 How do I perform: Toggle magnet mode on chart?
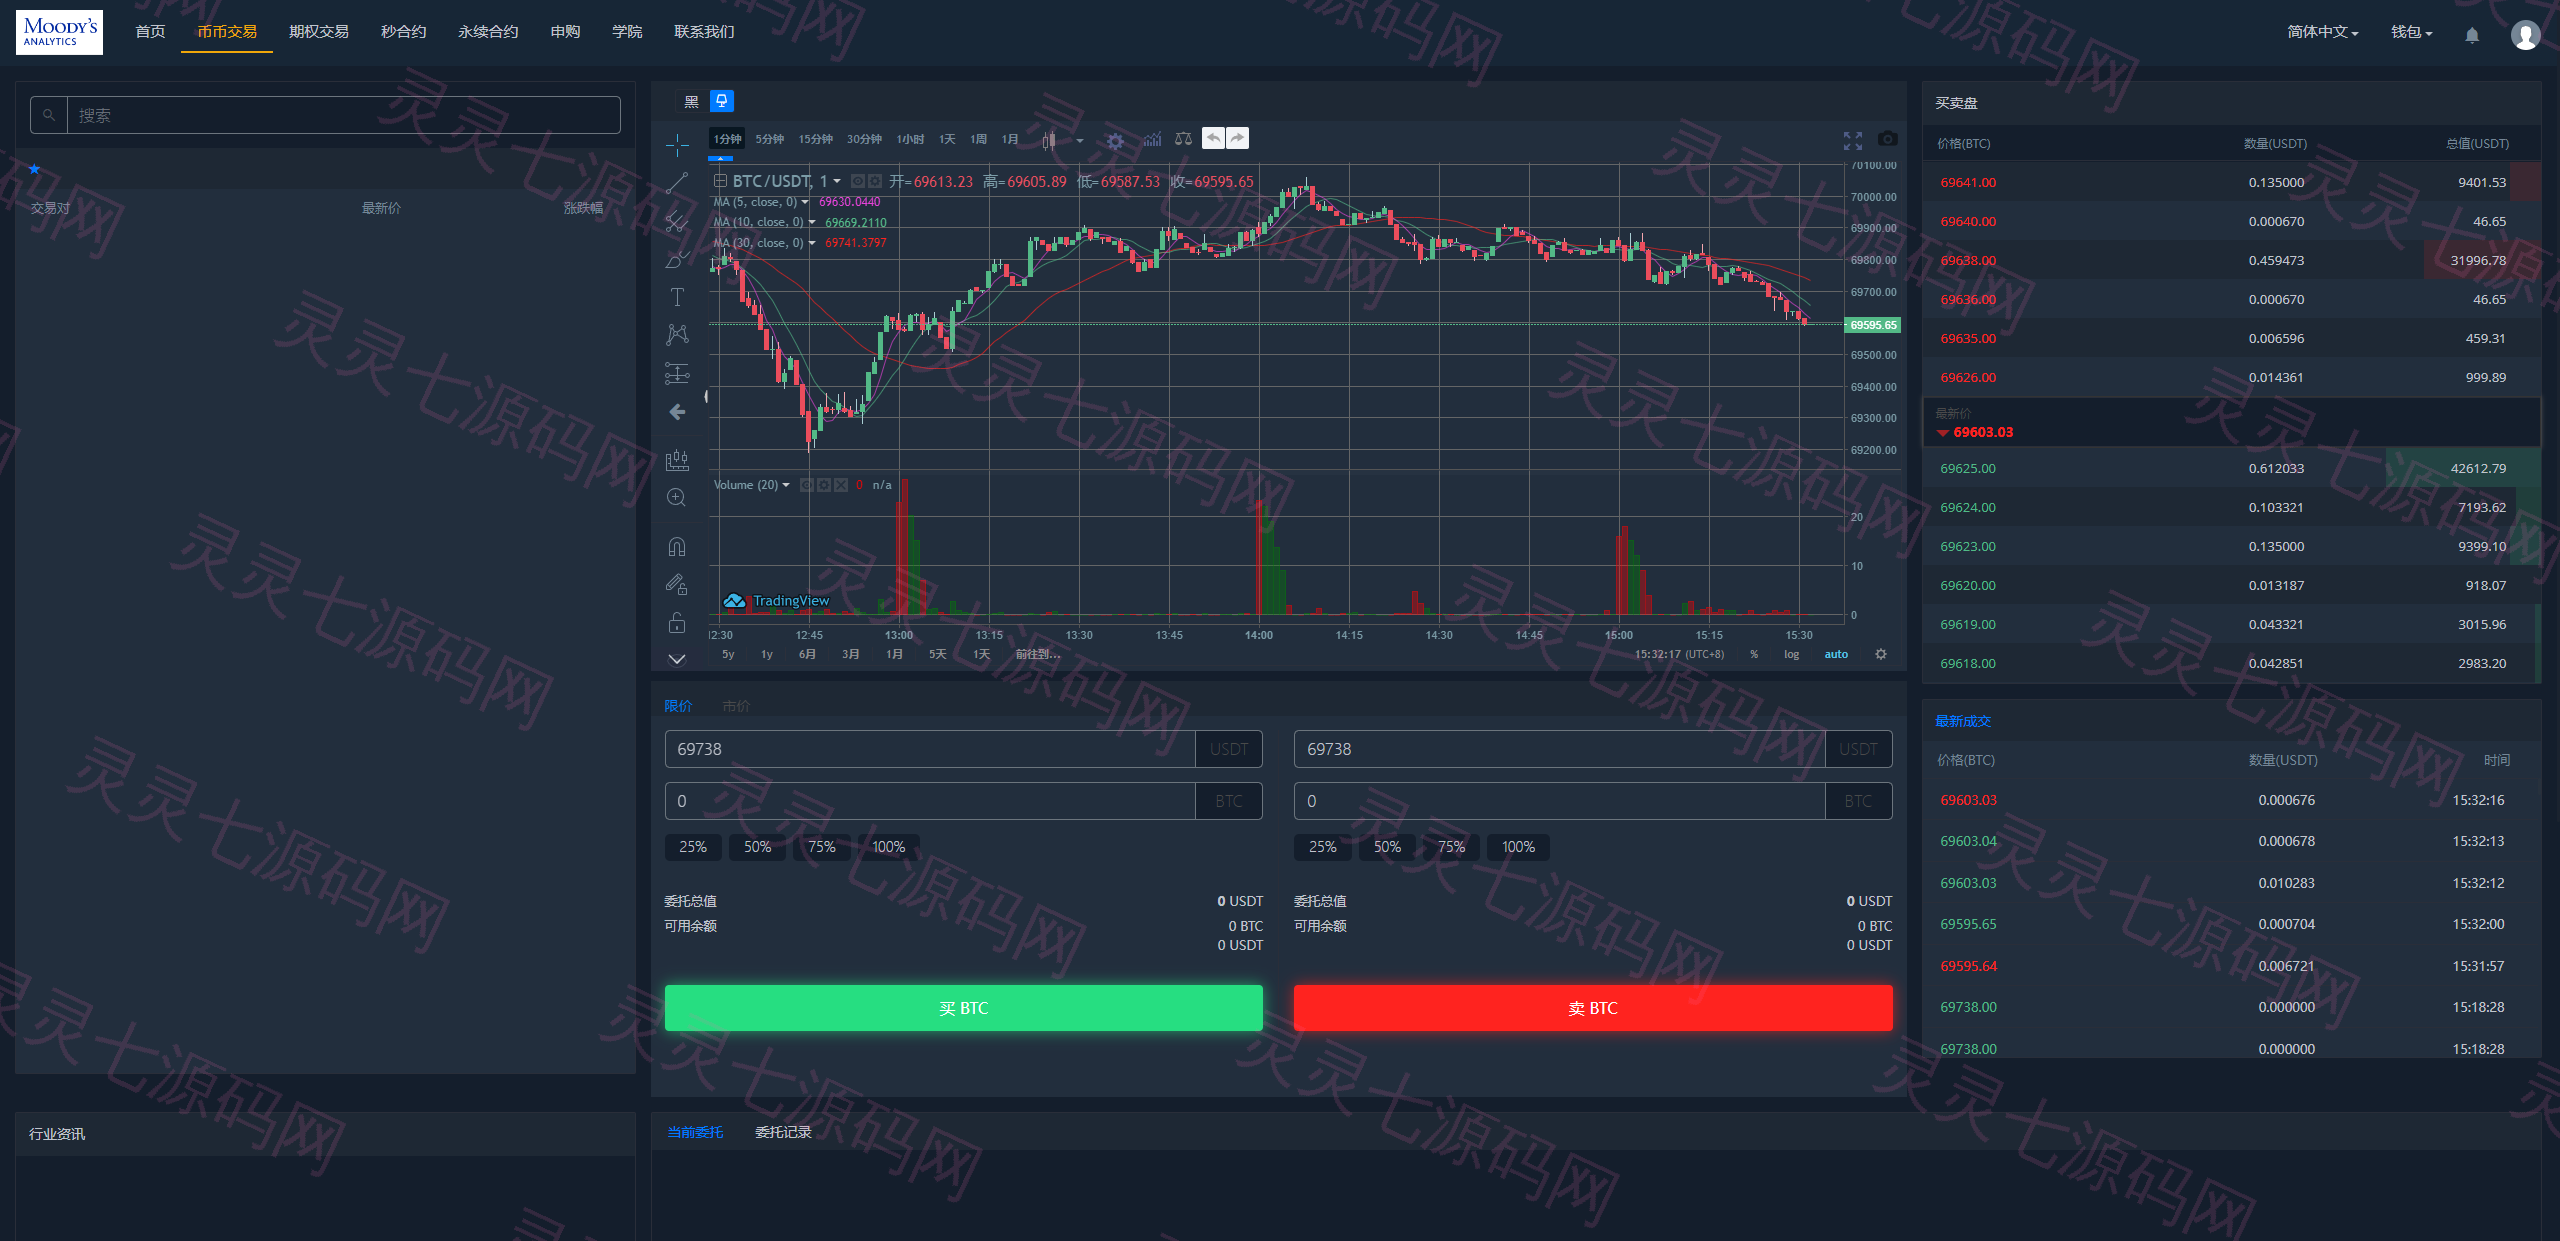677,546
